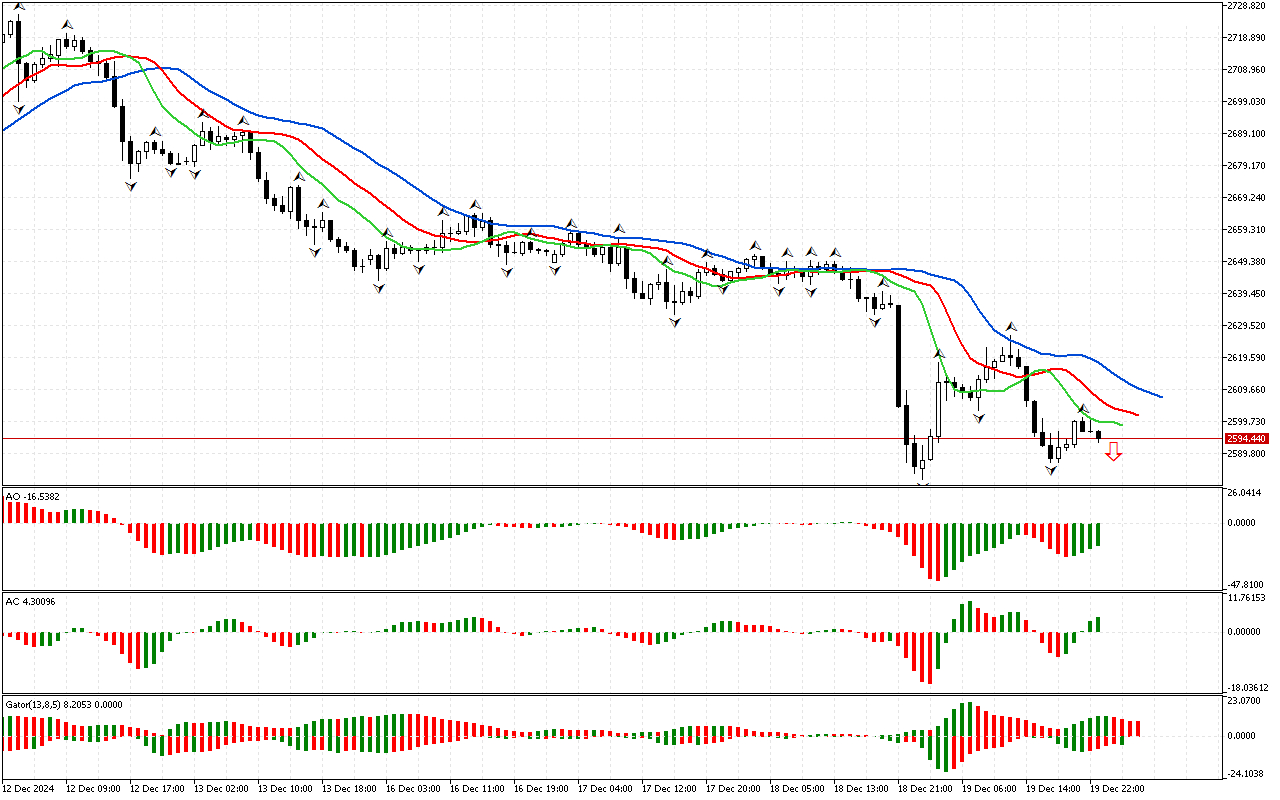This screenshot has width=1280, height=800.
Task: Click the 2639.450 price axis label
Action: pyautogui.click(x=1248, y=294)
